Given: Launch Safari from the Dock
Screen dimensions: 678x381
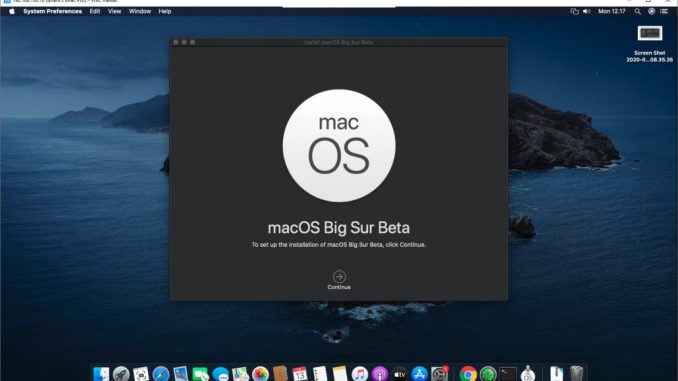Looking at the screenshot, I should point(161,374).
